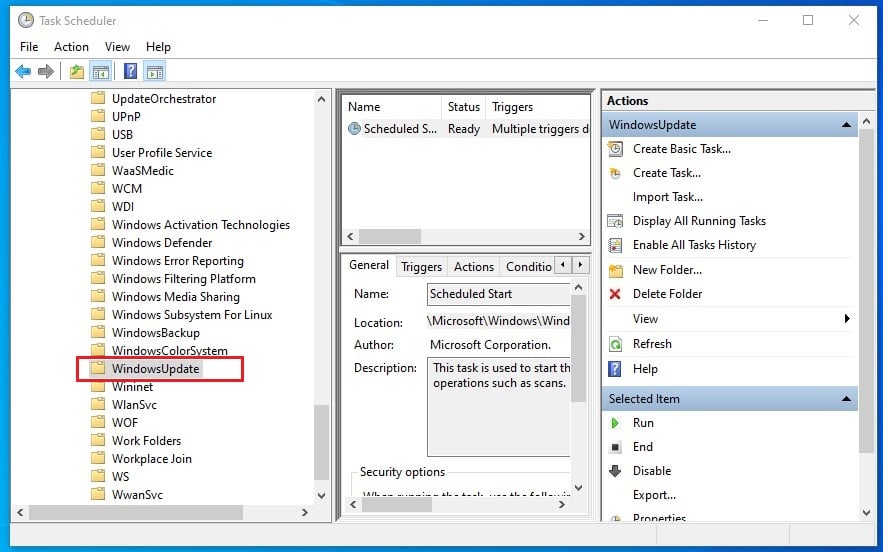Click the Actions pane scroll-down arrow
The height and width of the screenshot is (552, 883).
pos(867,513)
